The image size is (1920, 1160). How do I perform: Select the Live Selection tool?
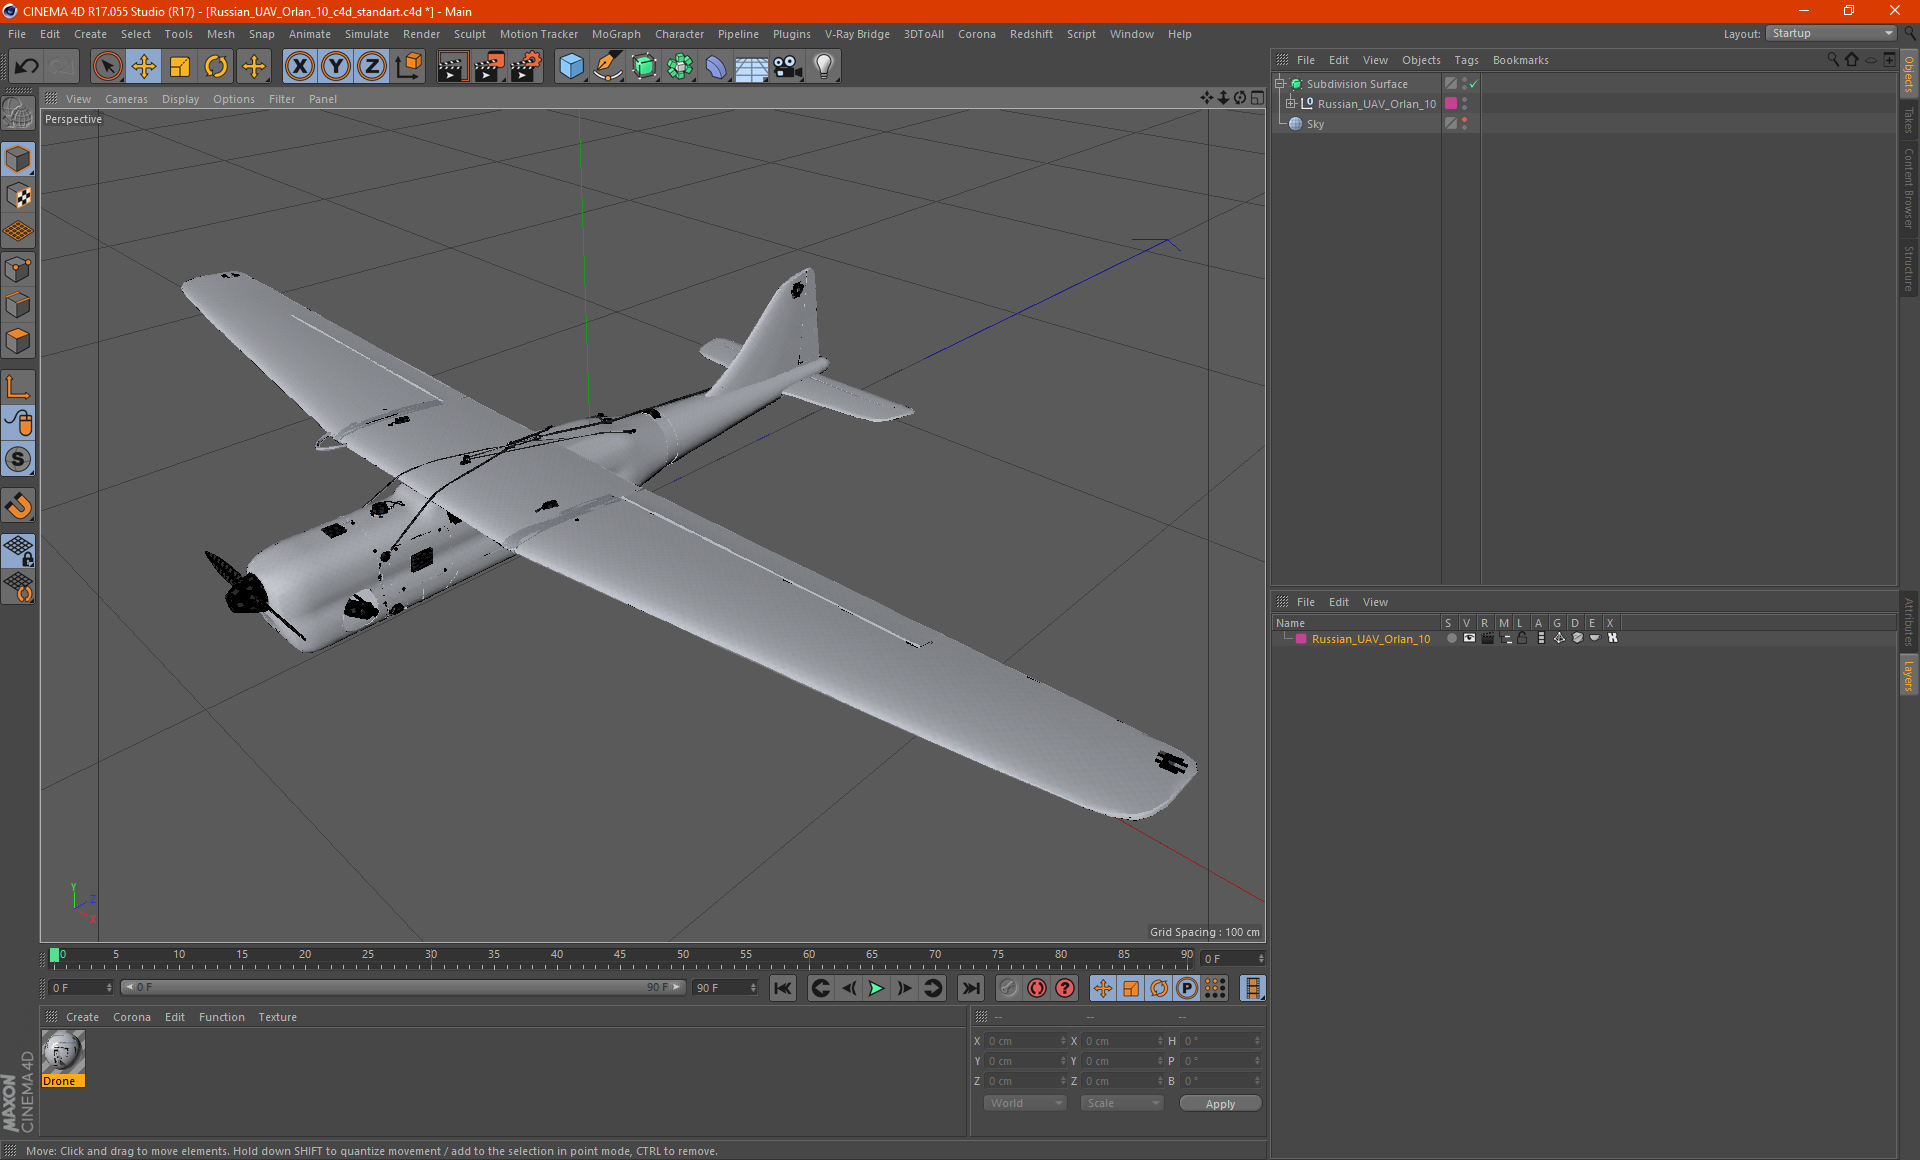coord(107,66)
